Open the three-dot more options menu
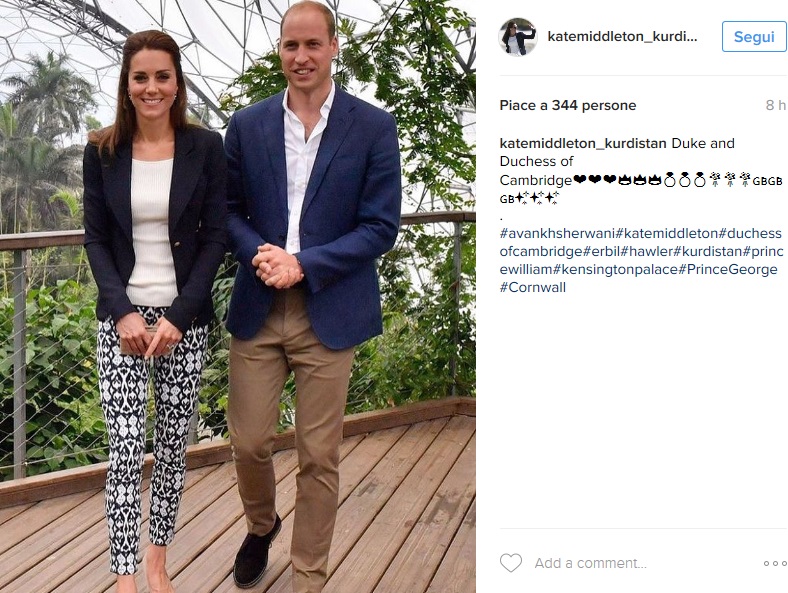 pyautogui.click(x=775, y=563)
